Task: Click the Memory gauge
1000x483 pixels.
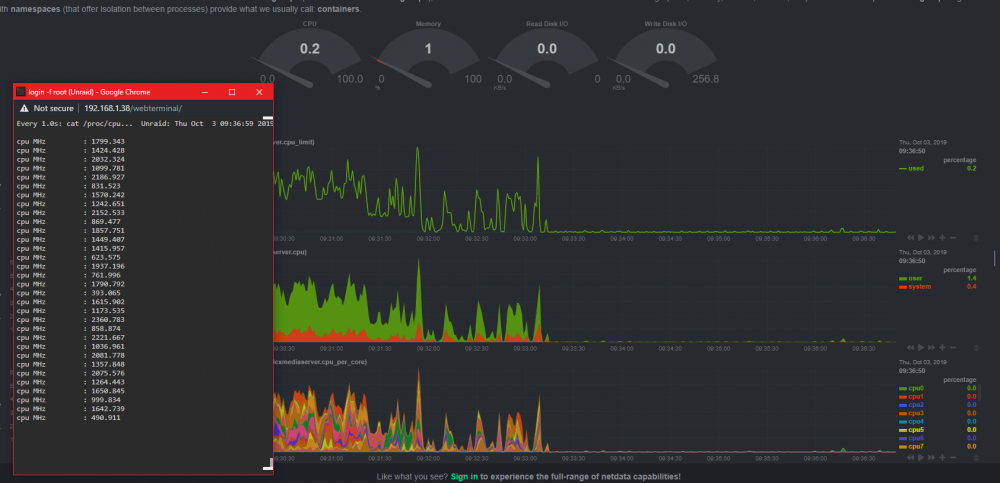Action: coord(429,56)
